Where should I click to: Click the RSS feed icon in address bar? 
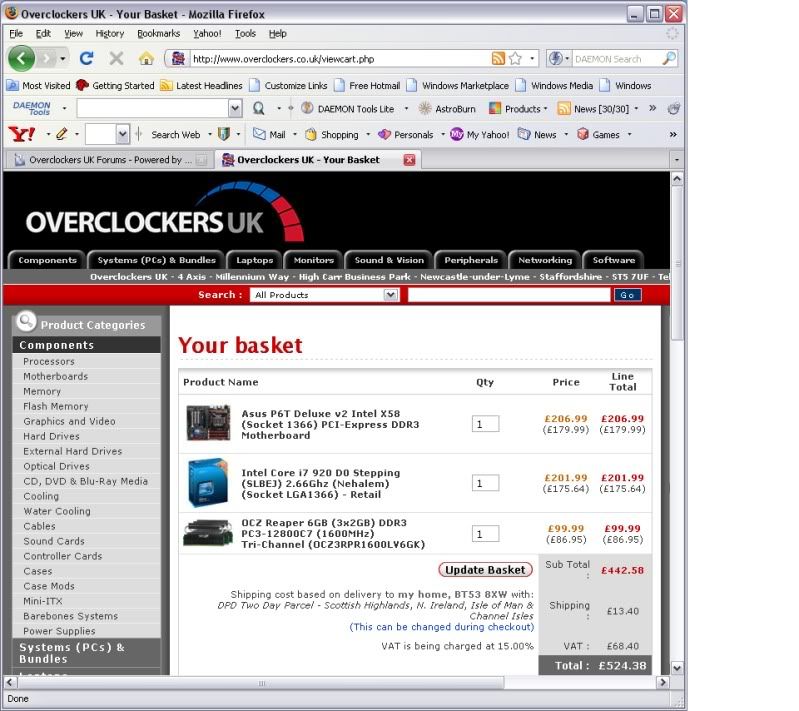click(498, 59)
